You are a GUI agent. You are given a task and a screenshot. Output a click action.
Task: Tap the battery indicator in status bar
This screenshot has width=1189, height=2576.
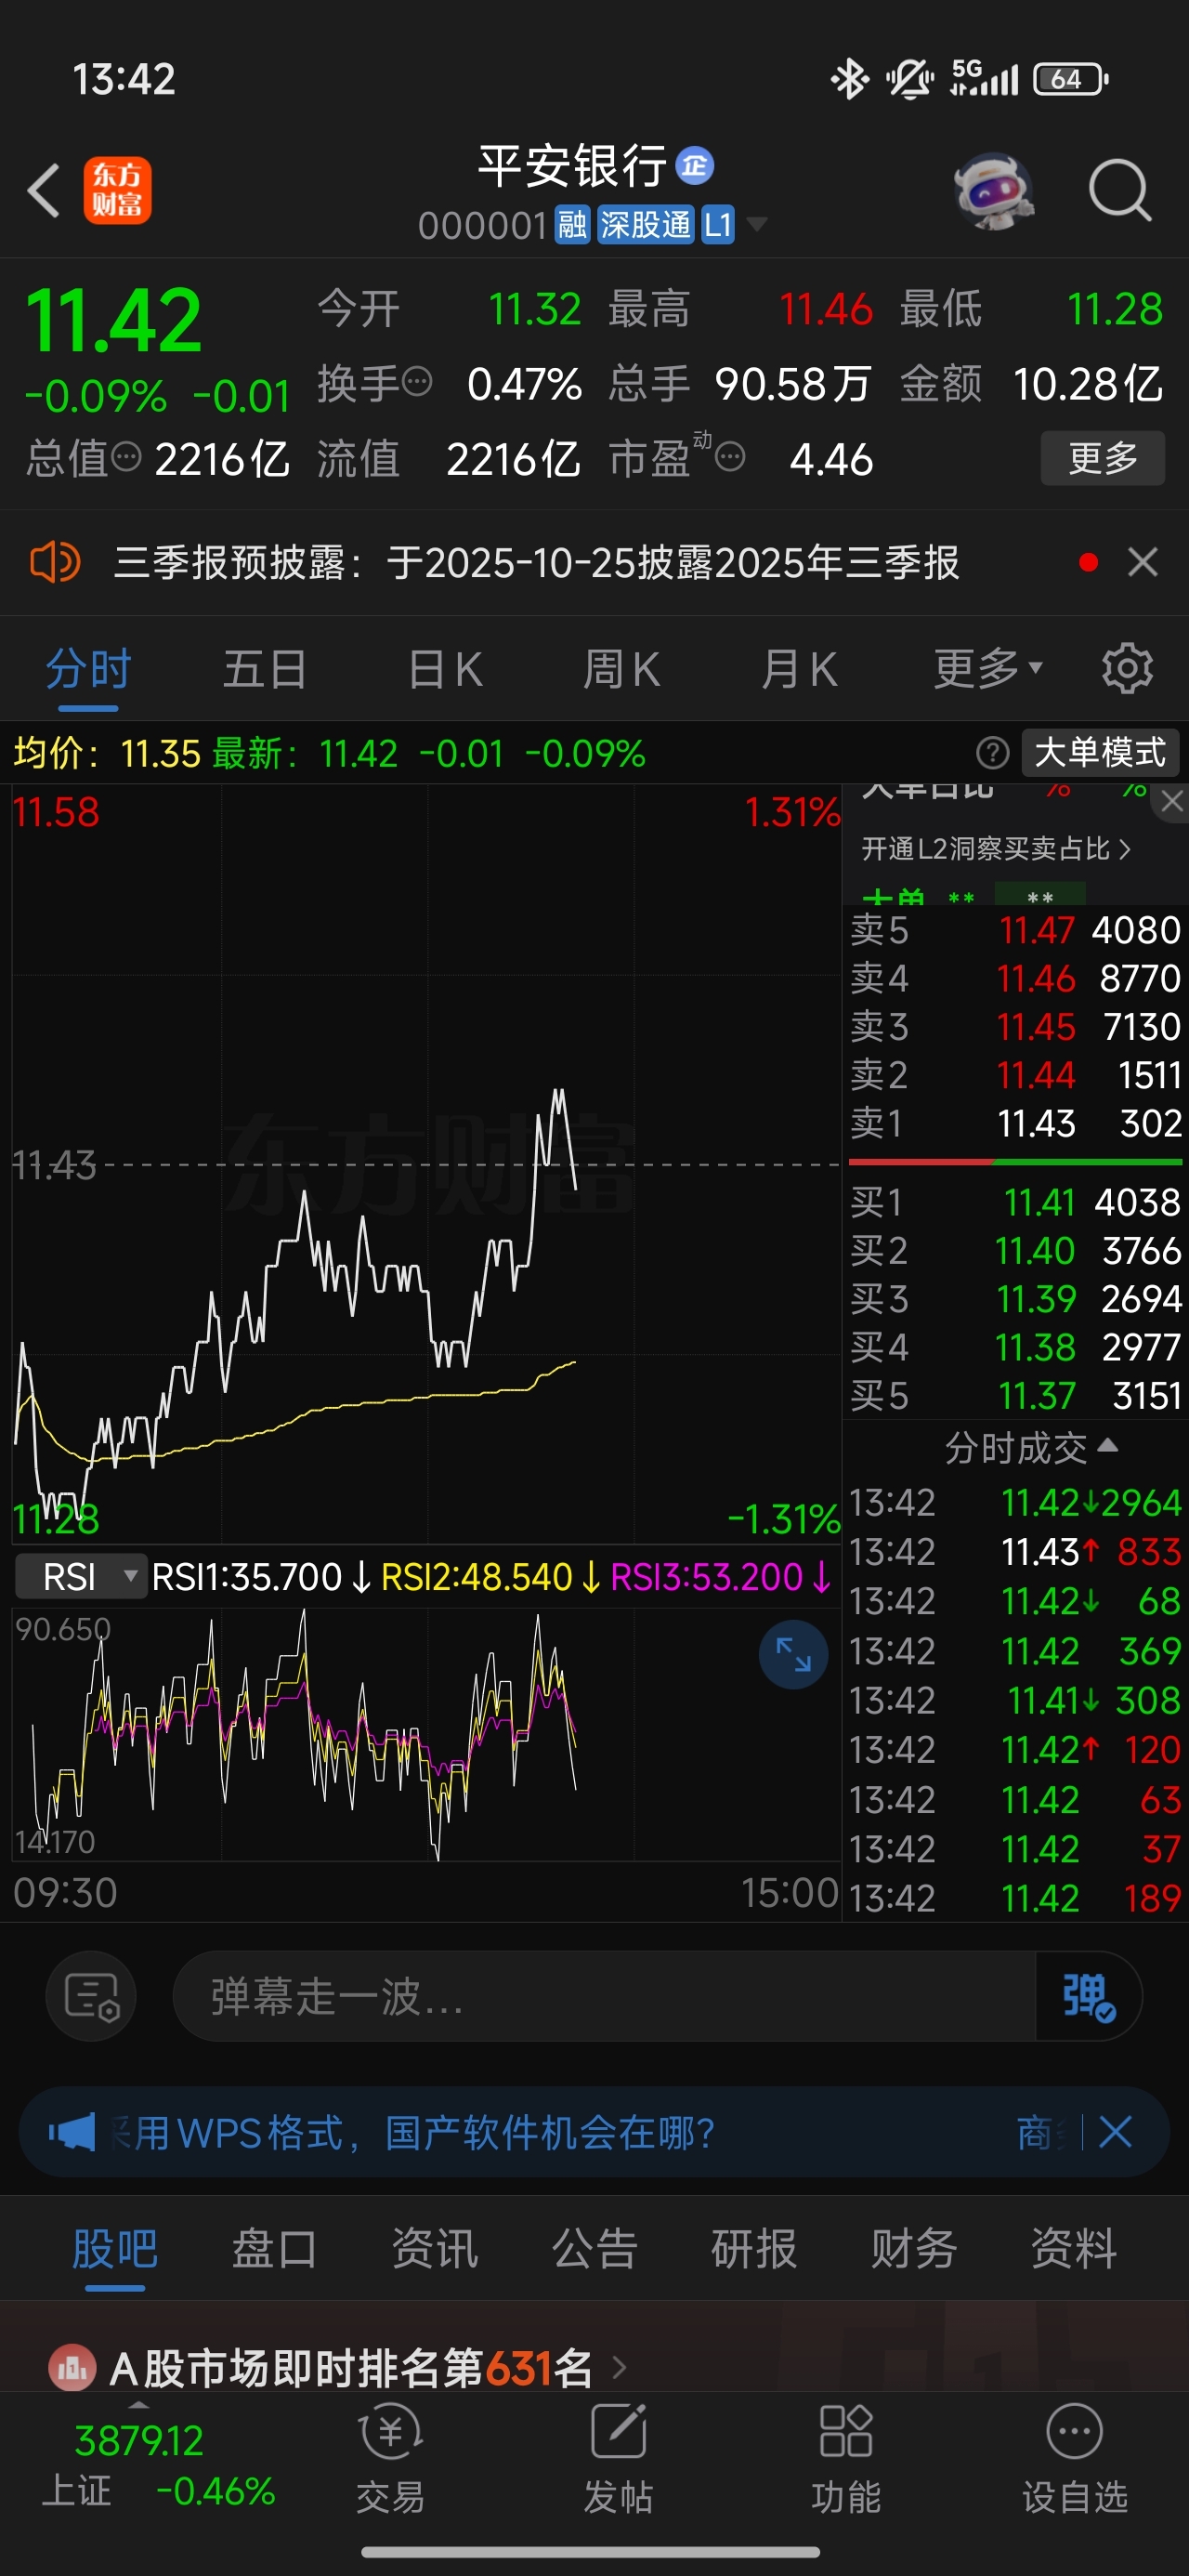[x=1071, y=79]
